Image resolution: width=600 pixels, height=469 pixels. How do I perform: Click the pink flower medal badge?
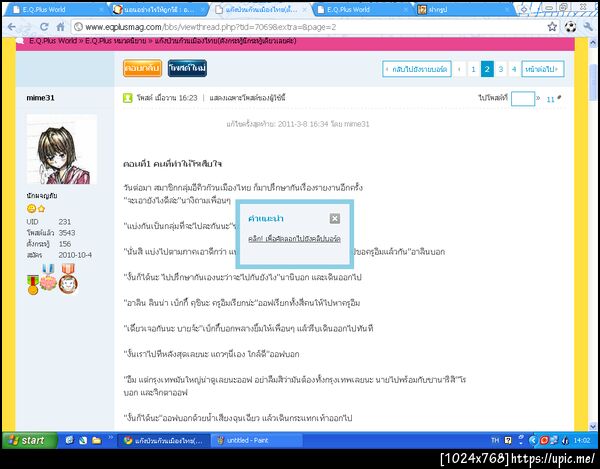[x=48, y=277]
